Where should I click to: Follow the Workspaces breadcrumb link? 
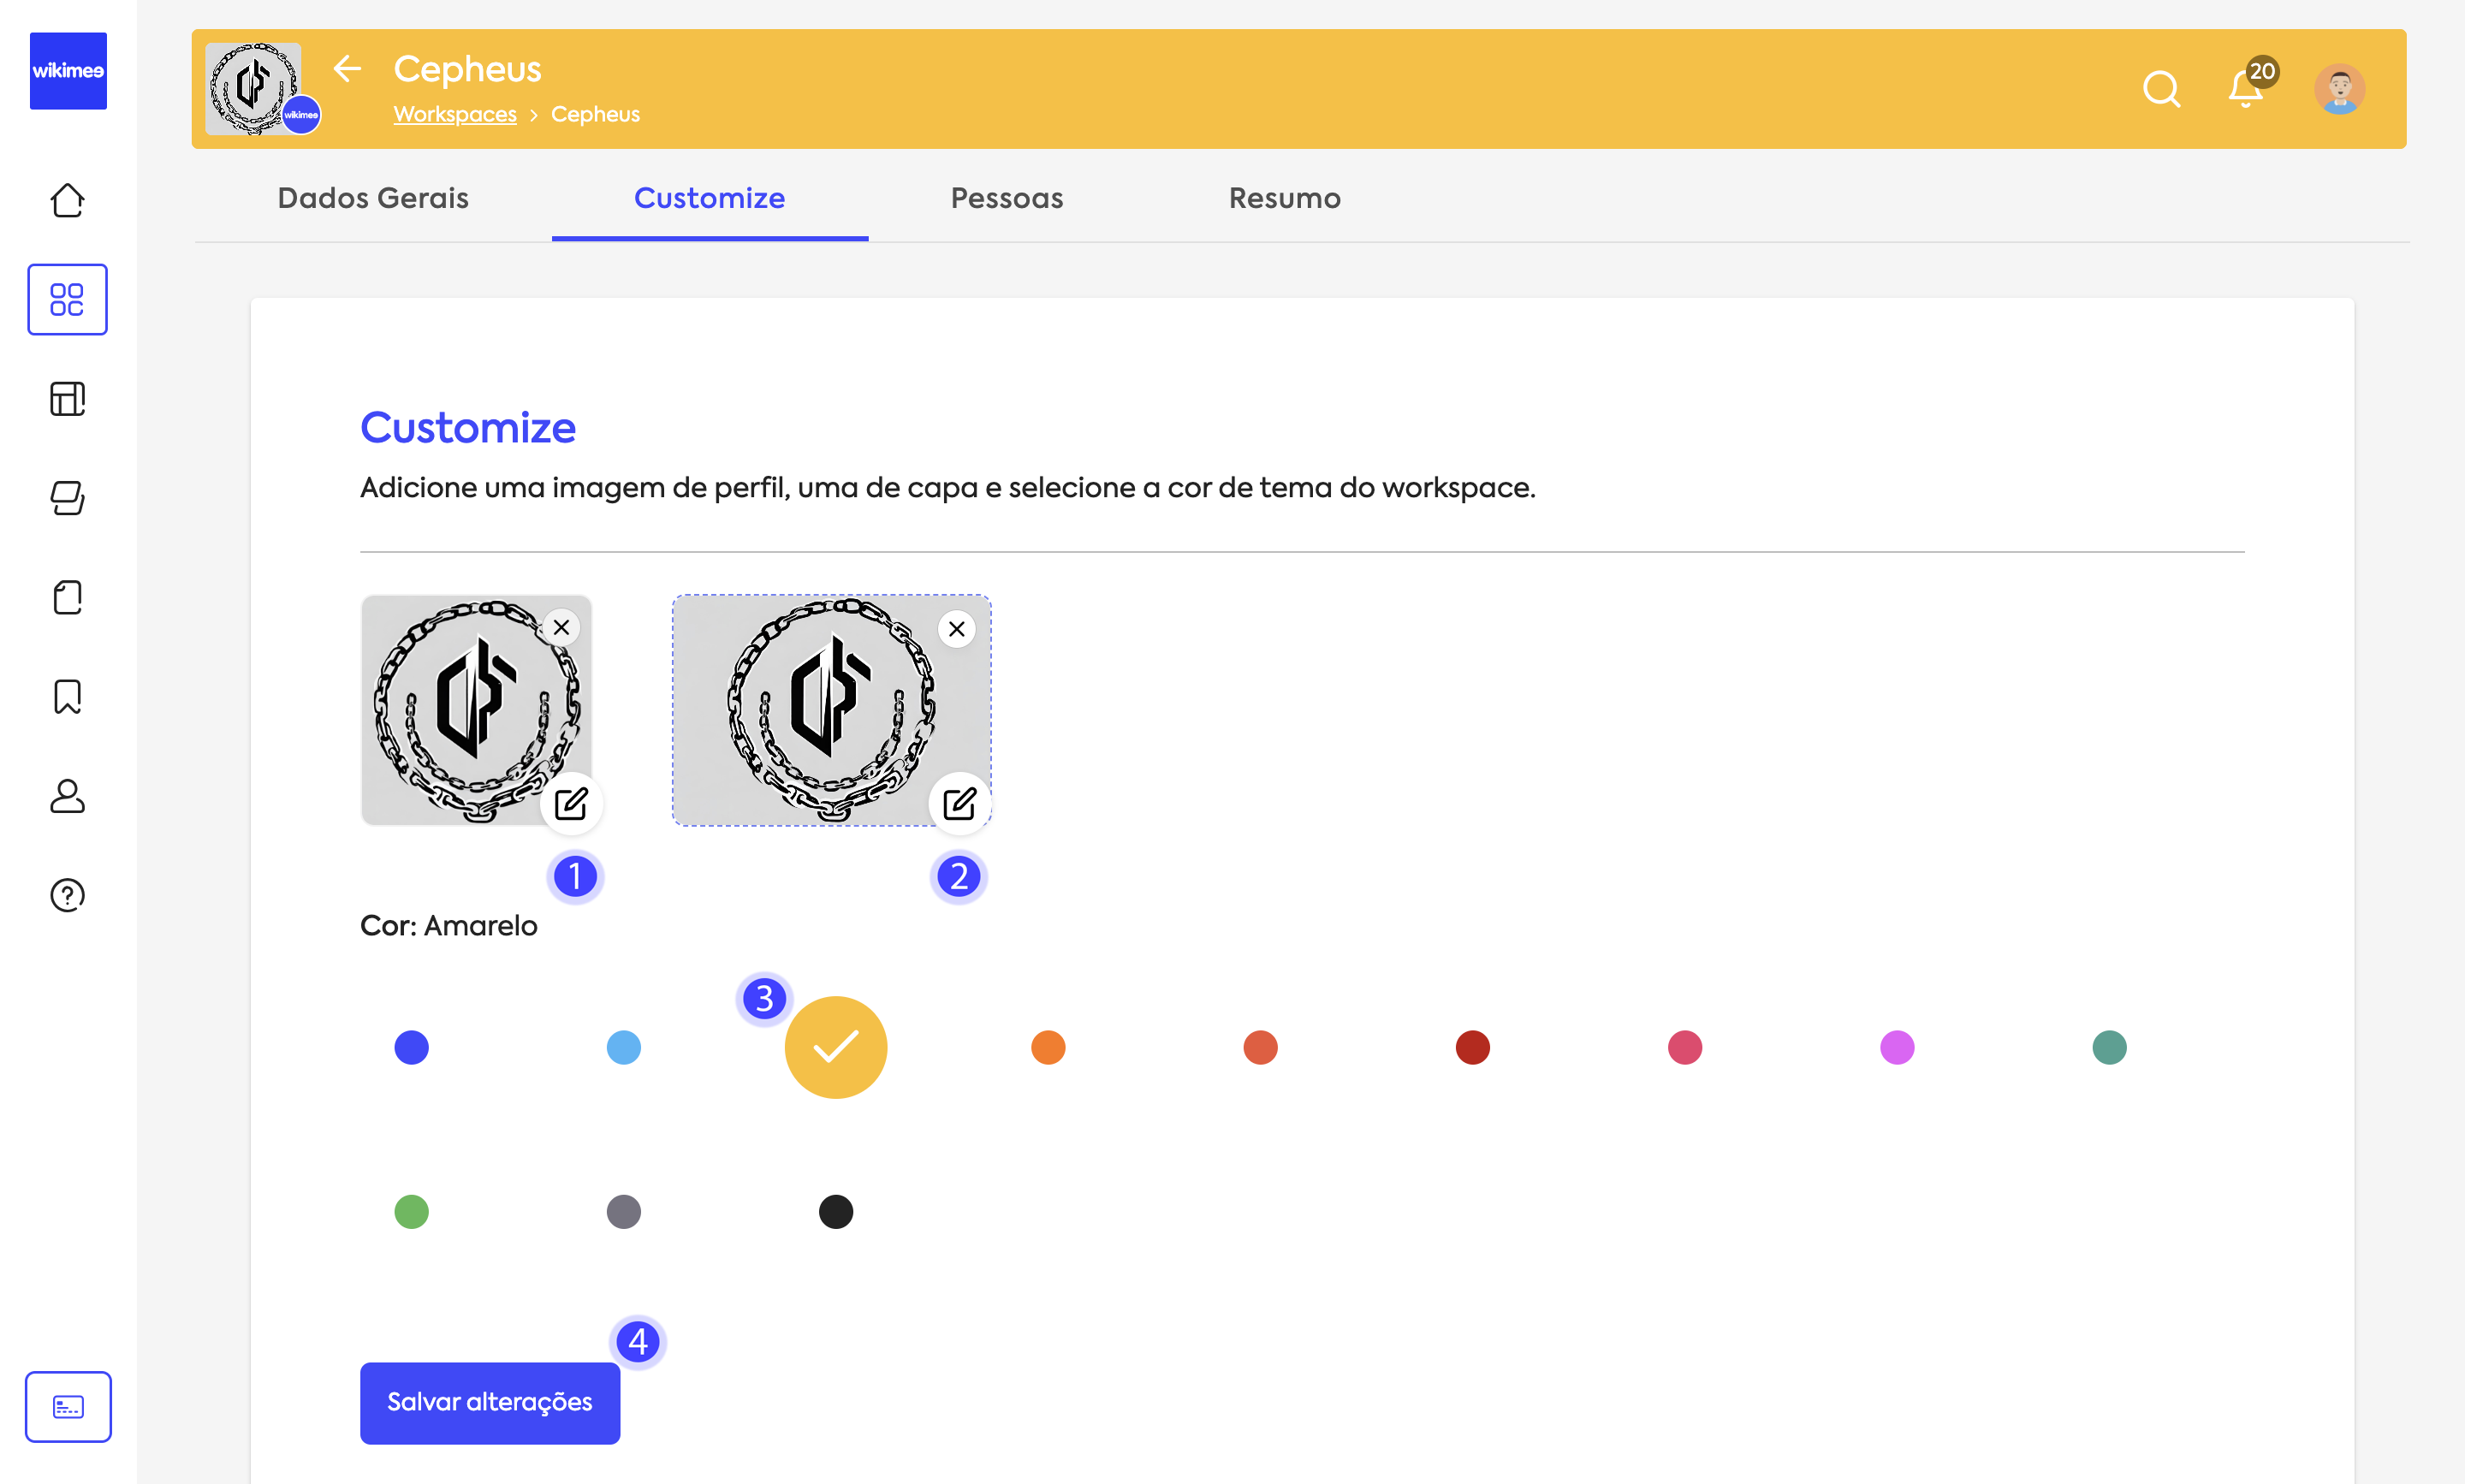click(455, 114)
